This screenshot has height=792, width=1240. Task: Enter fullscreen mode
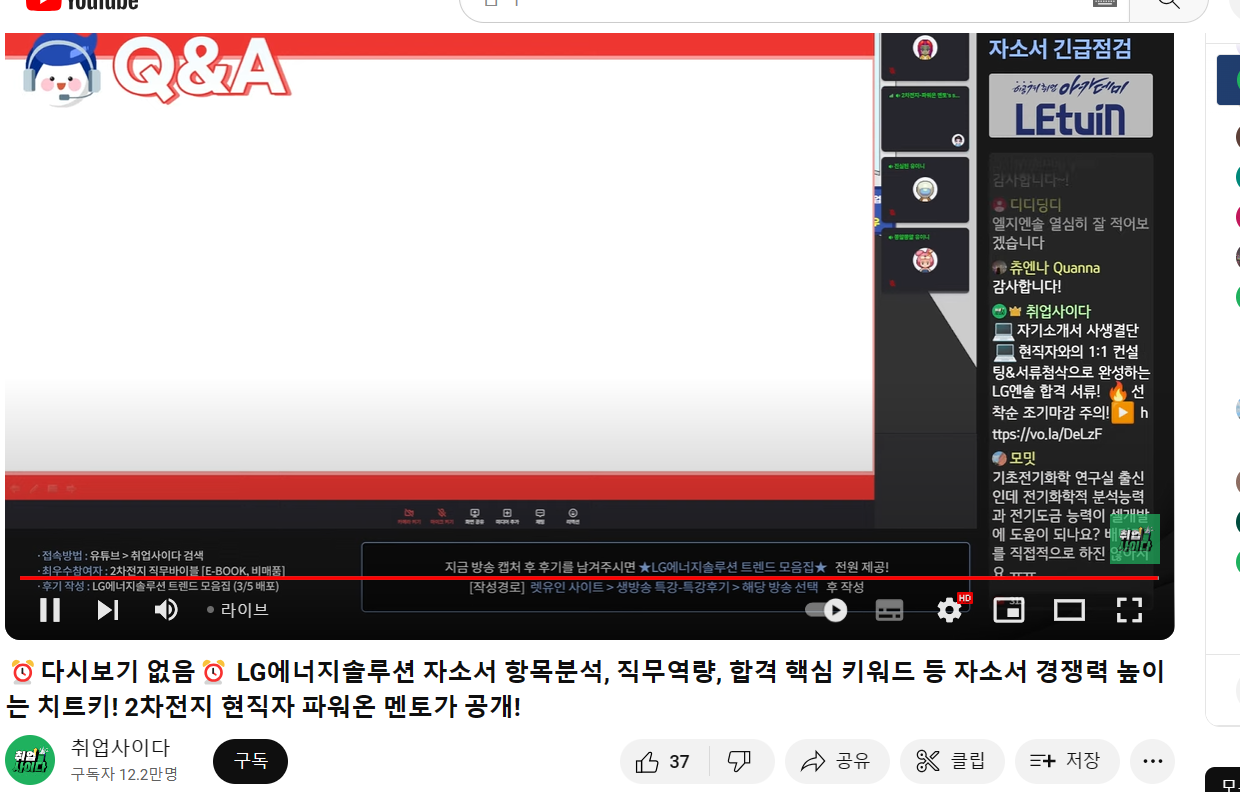pyautogui.click(x=1129, y=610)
